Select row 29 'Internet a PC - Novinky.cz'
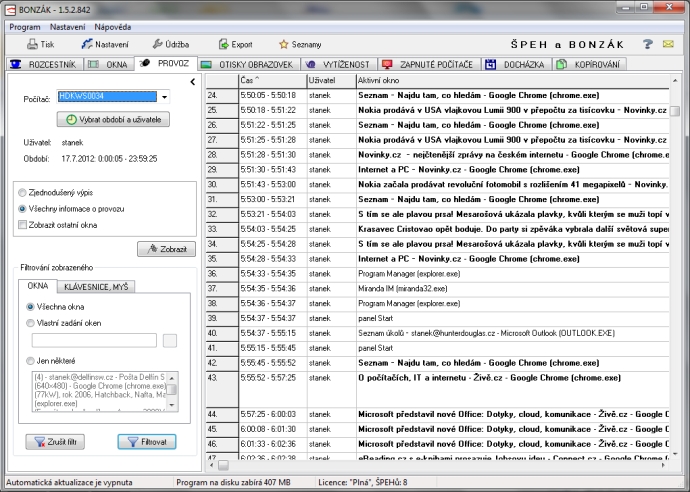The height and width of the screenshot is (492, 690). tap(437, 169)
